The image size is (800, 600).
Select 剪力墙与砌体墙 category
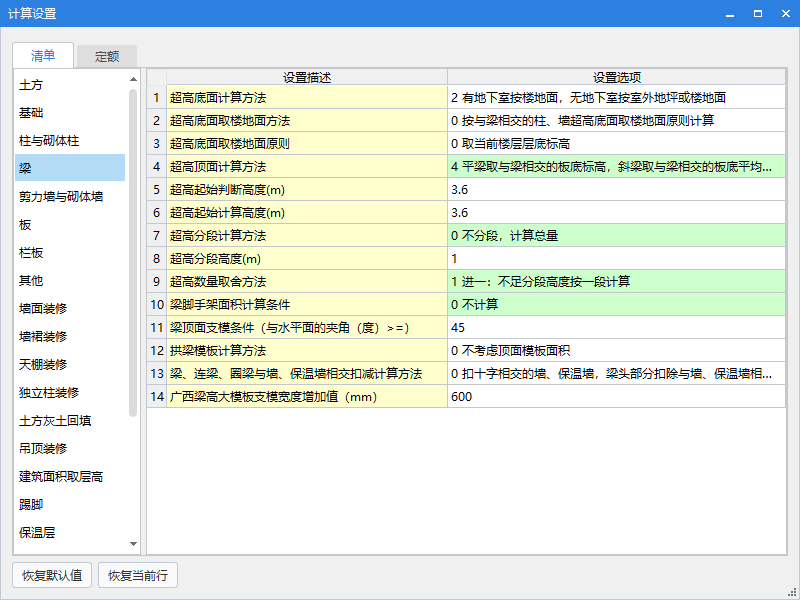[70, 196]
